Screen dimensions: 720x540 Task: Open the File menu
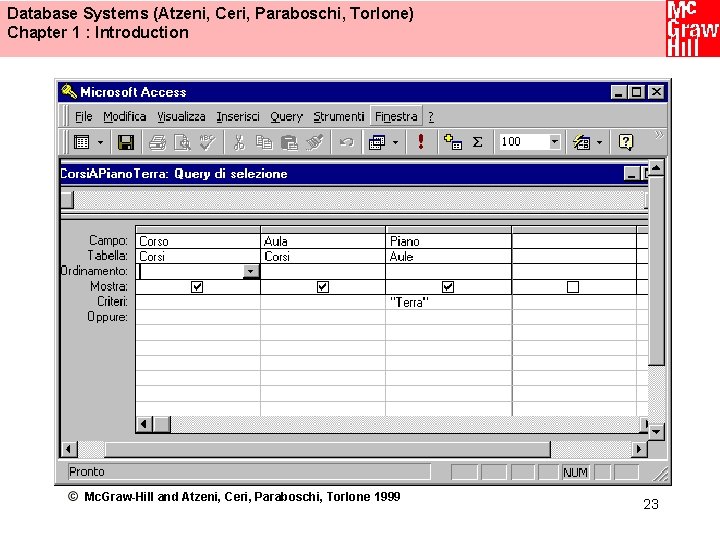(x=84, y=117)
